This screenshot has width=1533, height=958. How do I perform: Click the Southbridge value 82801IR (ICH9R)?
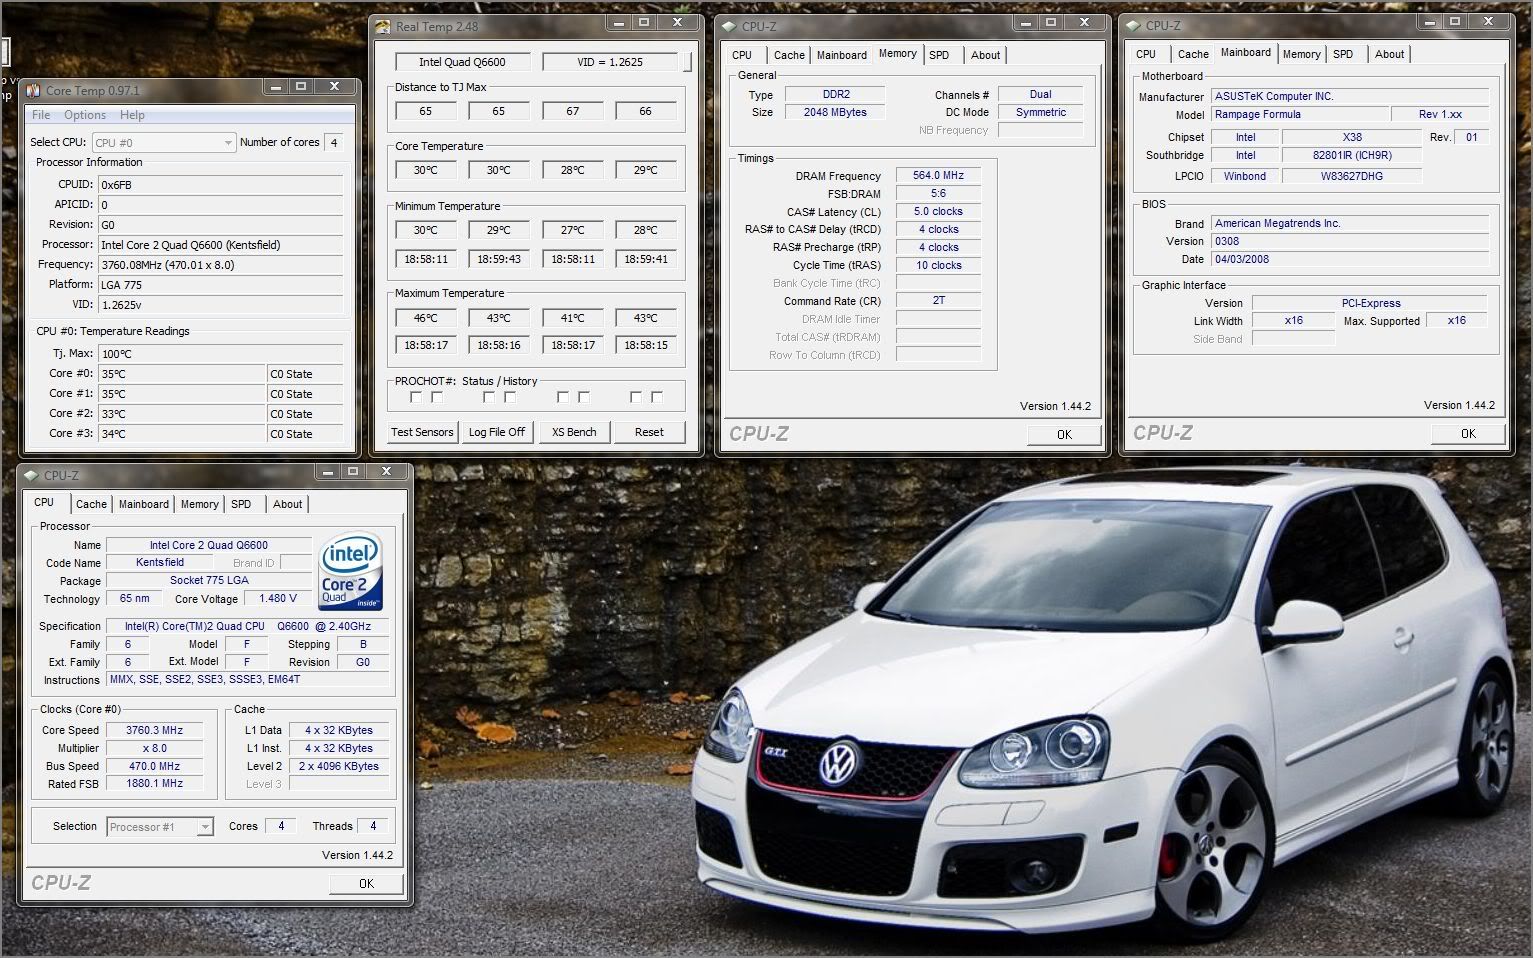click(1352, 156)
